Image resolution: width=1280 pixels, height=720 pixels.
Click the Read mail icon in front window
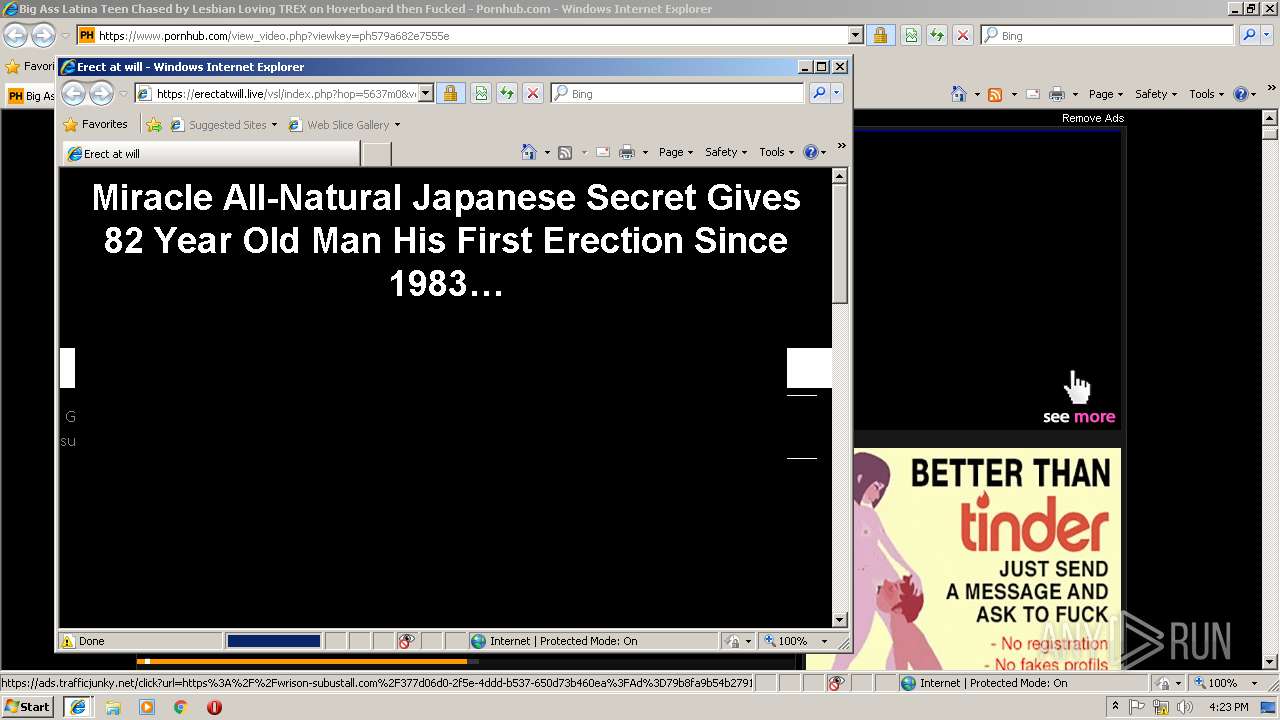point(603,152)
